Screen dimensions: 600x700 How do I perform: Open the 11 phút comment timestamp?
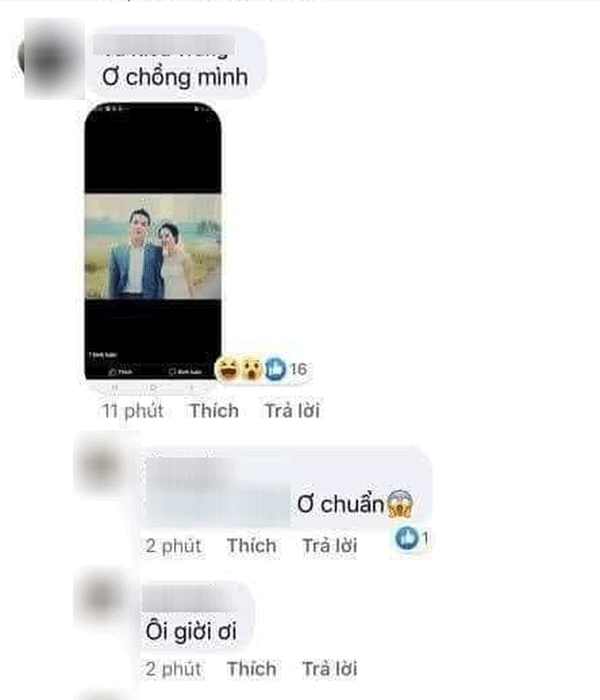pos(133,411)
